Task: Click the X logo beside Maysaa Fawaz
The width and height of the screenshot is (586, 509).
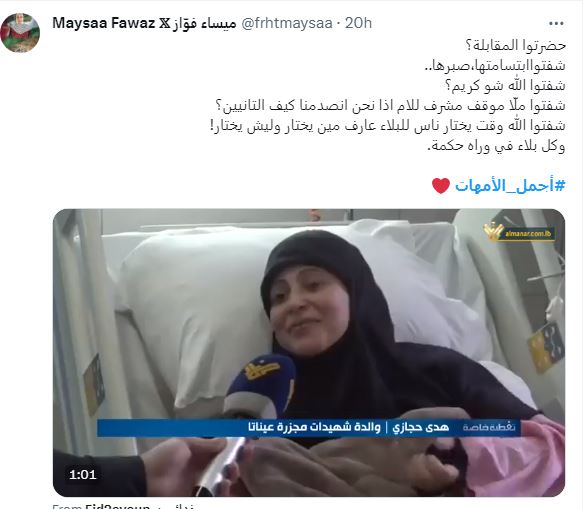Action: pos(164,23)
